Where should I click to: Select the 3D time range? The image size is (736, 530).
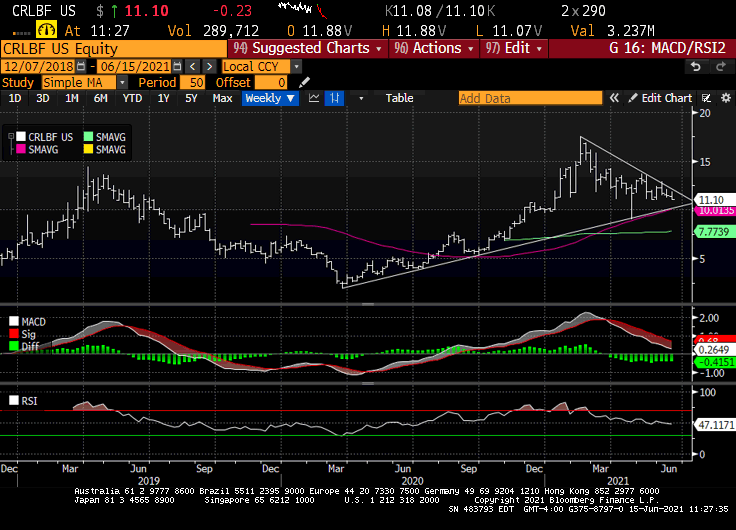click(x=43, y=98)
